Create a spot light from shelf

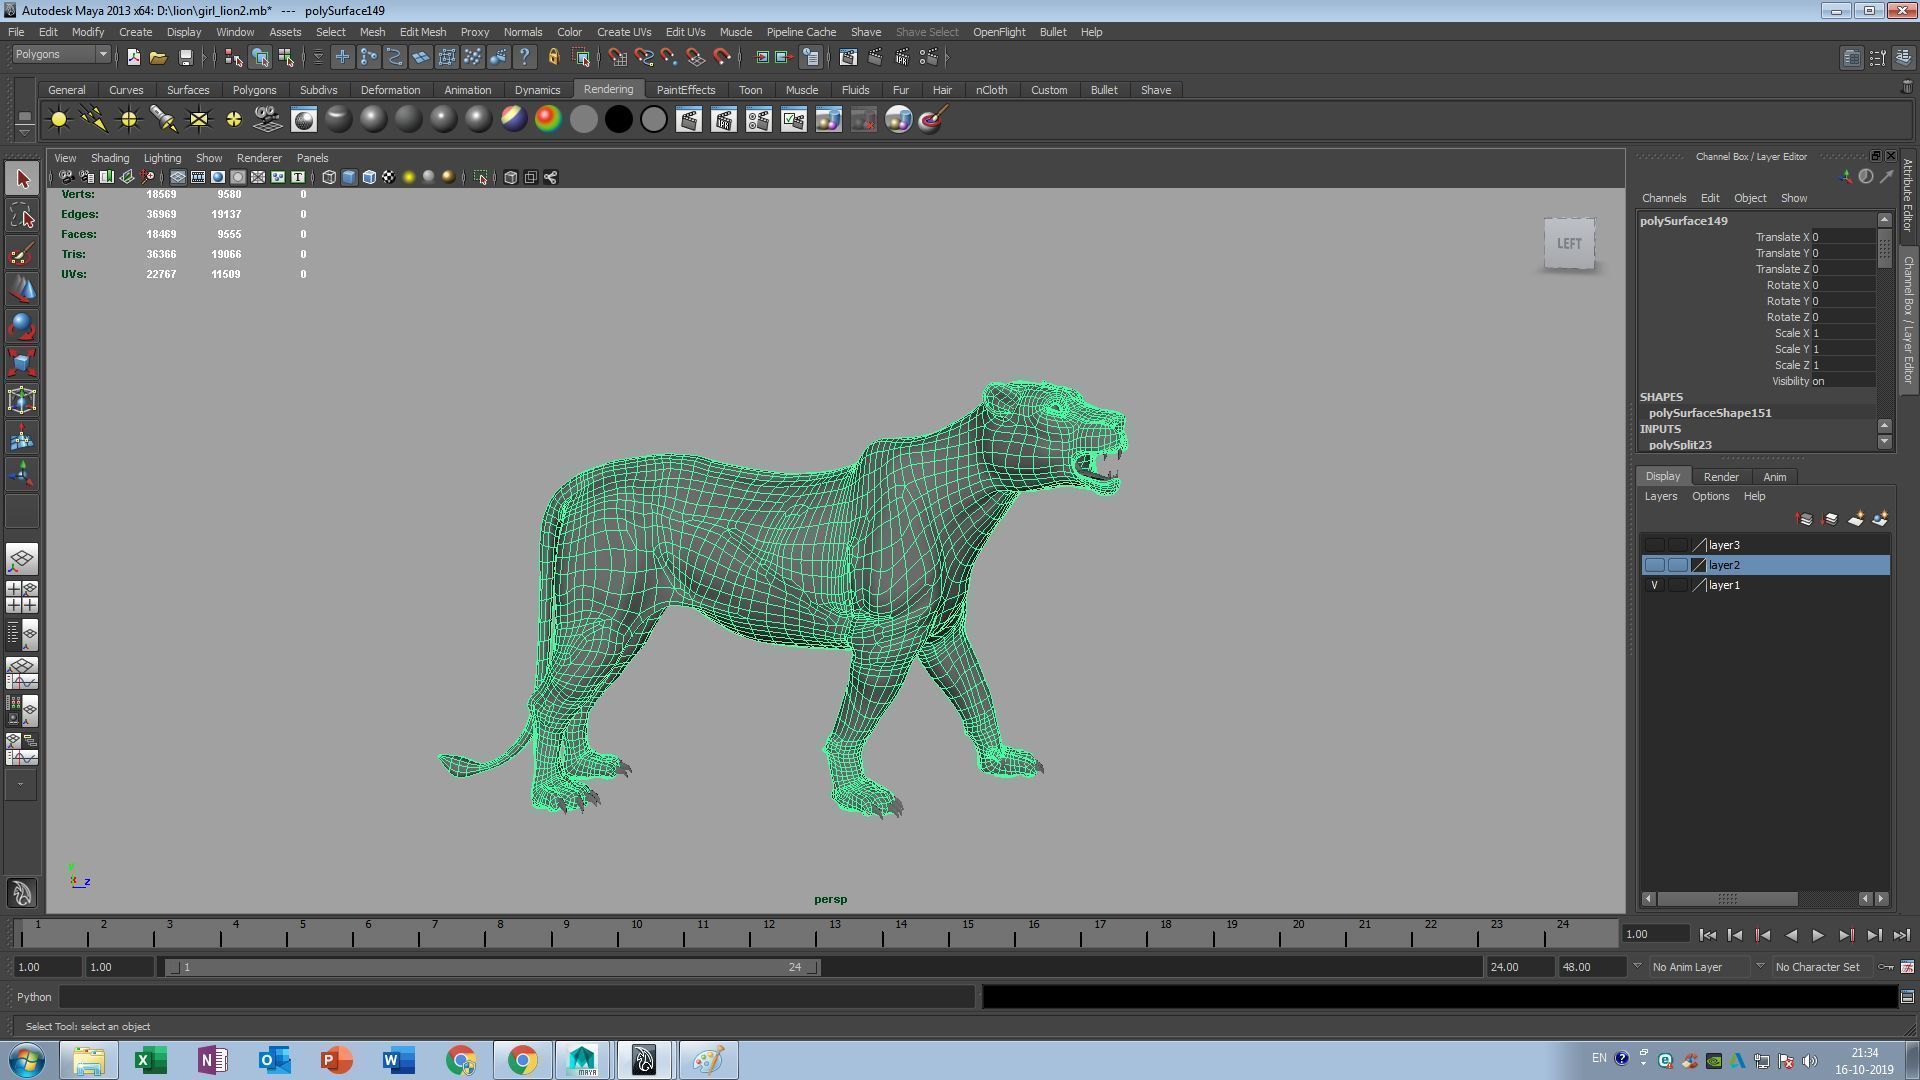[164, 120]
